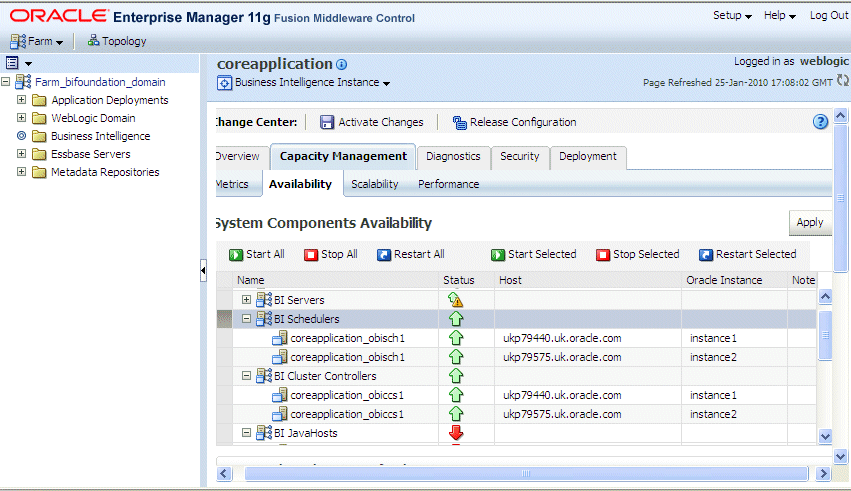Open Scalability subtab
The image size is (851, 491).
[374, 184]
